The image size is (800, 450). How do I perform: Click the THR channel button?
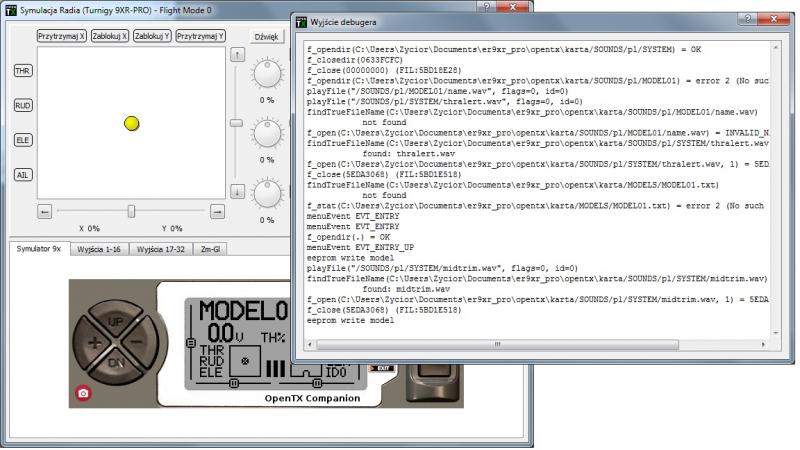click(22, 71)
